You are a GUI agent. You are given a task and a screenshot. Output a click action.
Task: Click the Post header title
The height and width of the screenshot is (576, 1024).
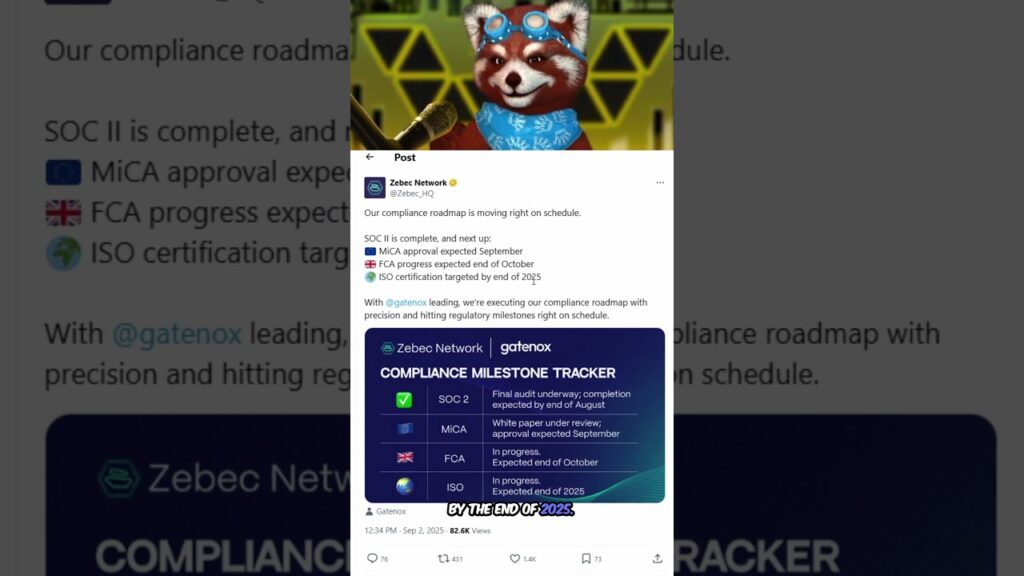[405, 157]
